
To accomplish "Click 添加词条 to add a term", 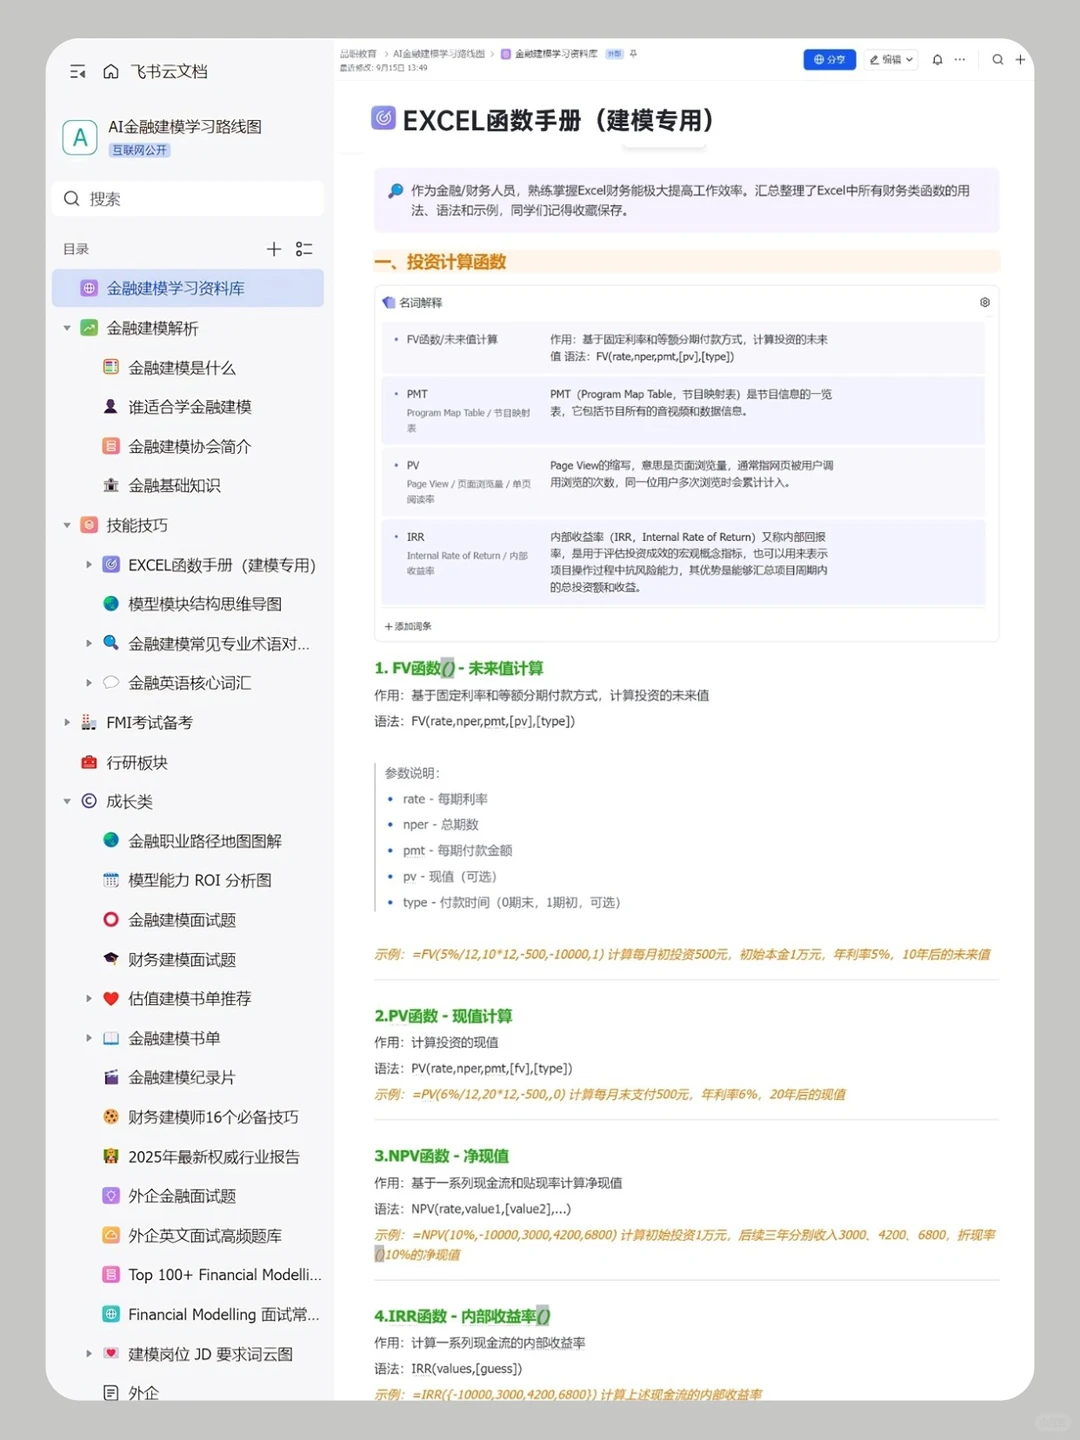I will point(407,626).
